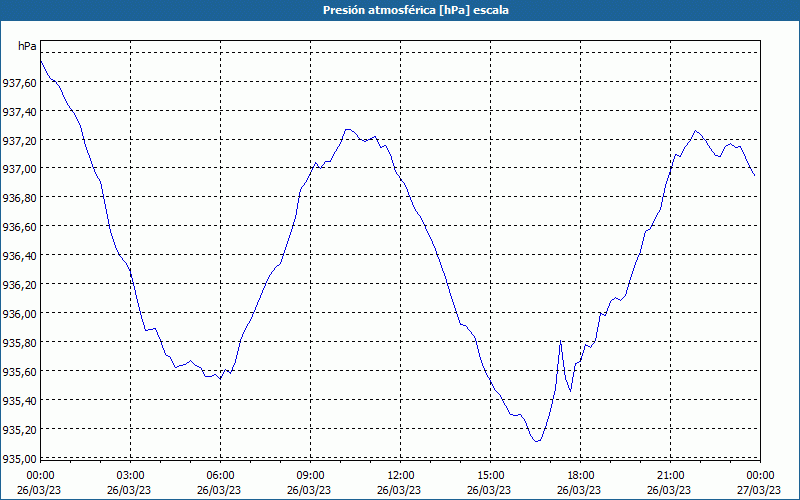
Task: Click the 09:00 time axis label
Action: [310, 476]
